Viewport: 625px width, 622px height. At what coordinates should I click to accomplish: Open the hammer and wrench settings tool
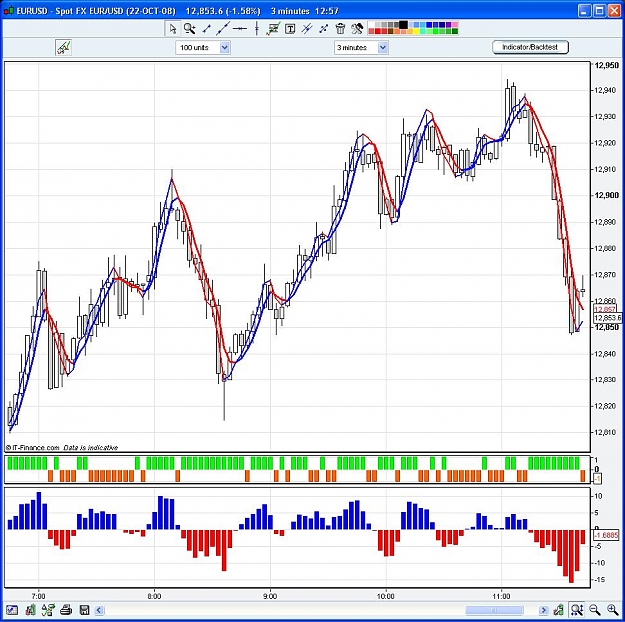coord(357,29)
